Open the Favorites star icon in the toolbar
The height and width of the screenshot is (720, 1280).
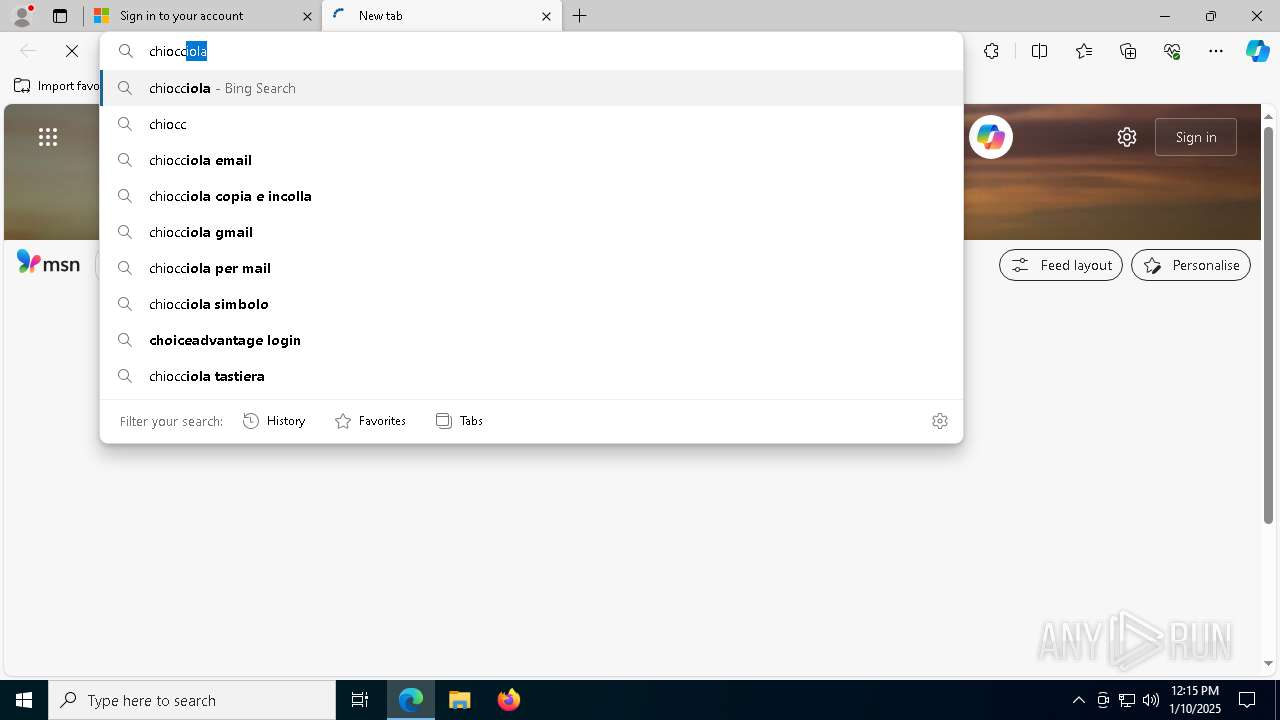[x=1084, y=51]
